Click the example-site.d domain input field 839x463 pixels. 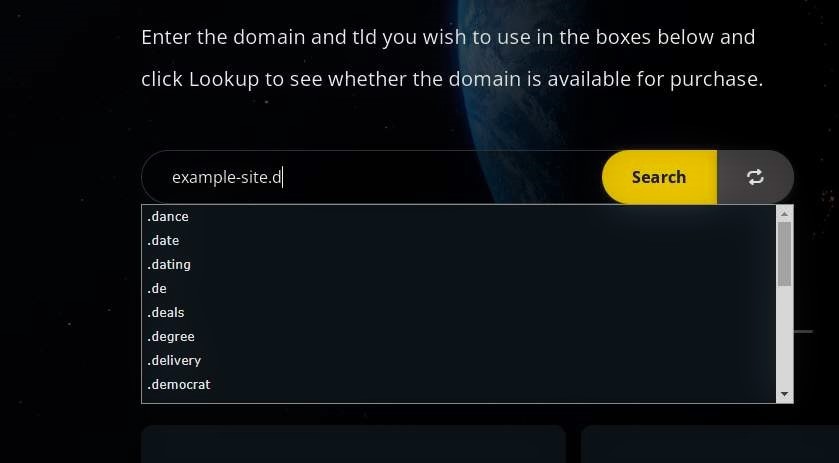(372, 177)
